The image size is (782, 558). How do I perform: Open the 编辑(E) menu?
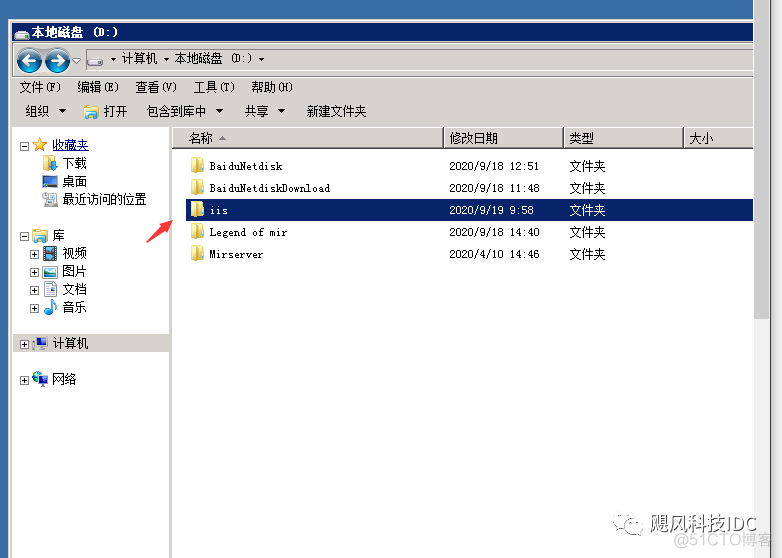click(x=98, y=87)
